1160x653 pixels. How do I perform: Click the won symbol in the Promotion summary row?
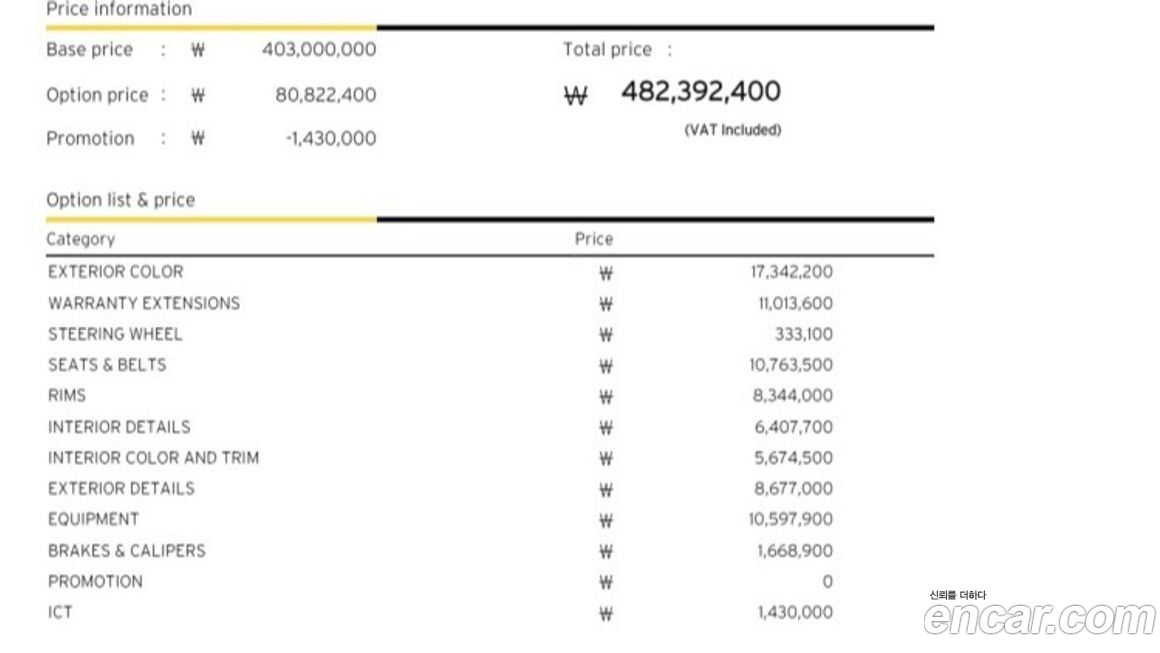click(x=198, y=139)
